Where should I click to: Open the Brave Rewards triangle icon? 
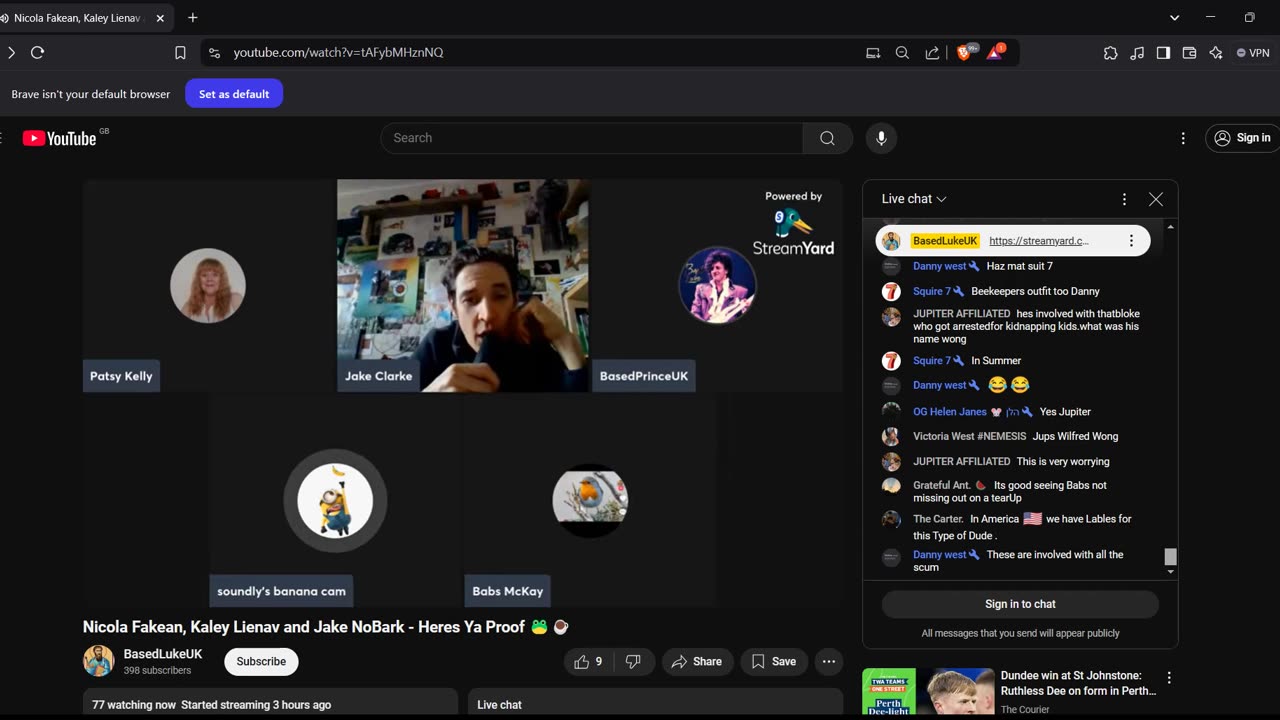(995, 53)
